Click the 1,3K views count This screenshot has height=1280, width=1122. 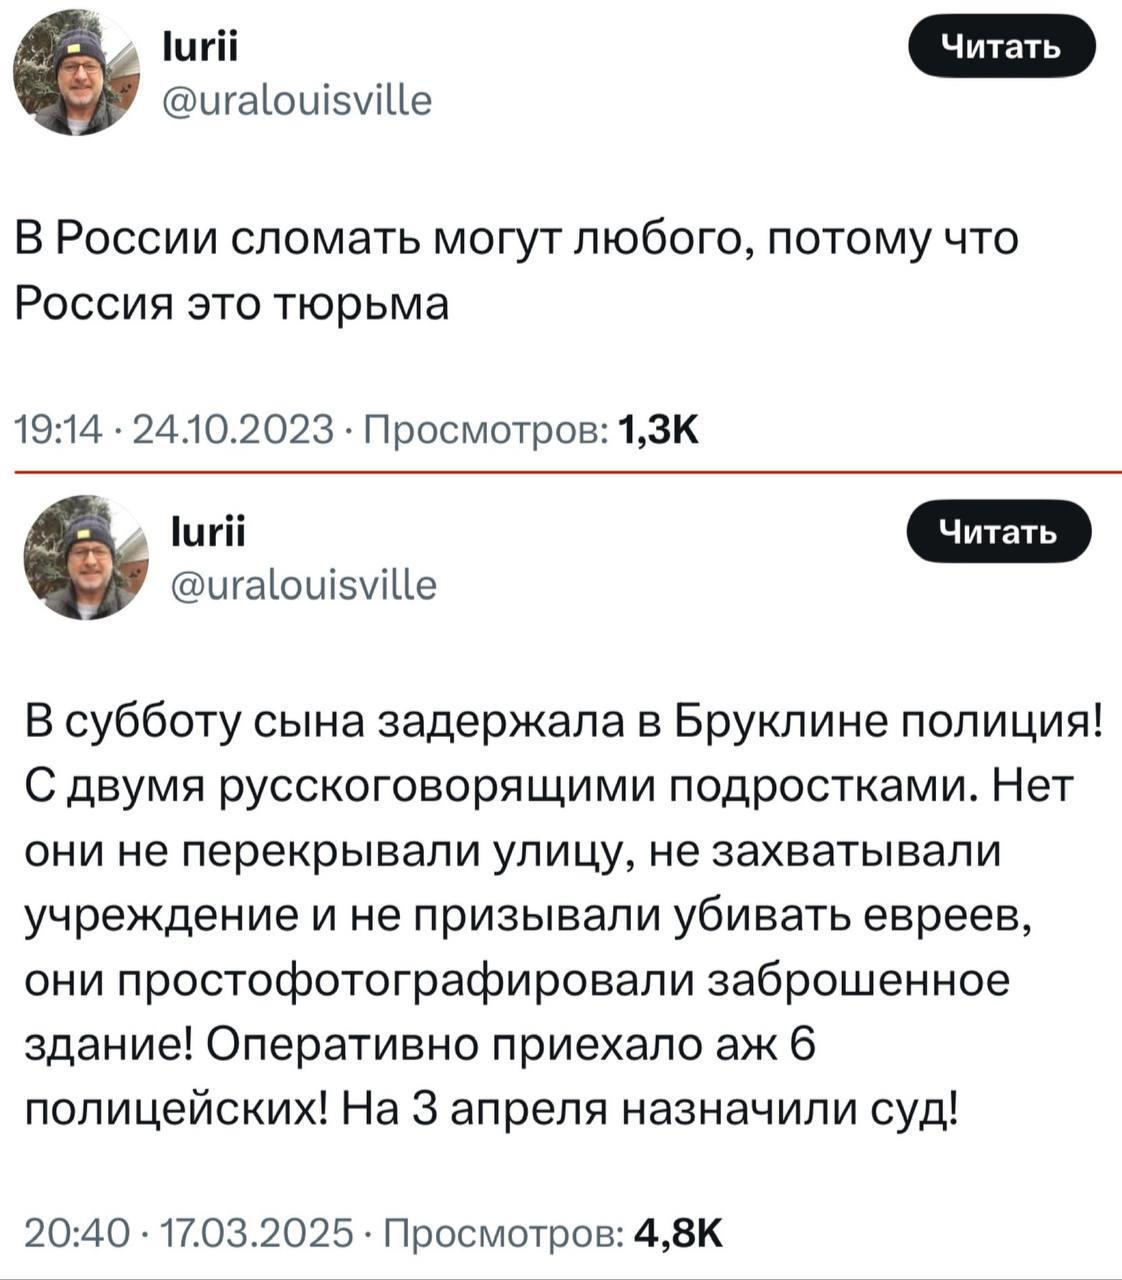point(660,431)
